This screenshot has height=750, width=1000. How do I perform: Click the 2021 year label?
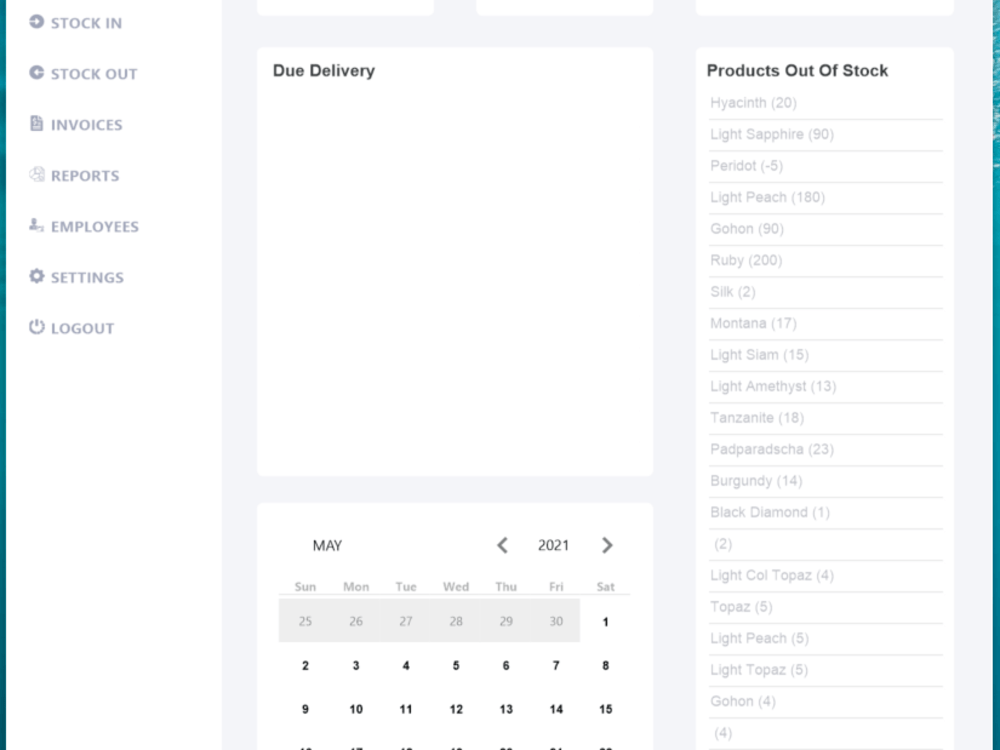553,545
